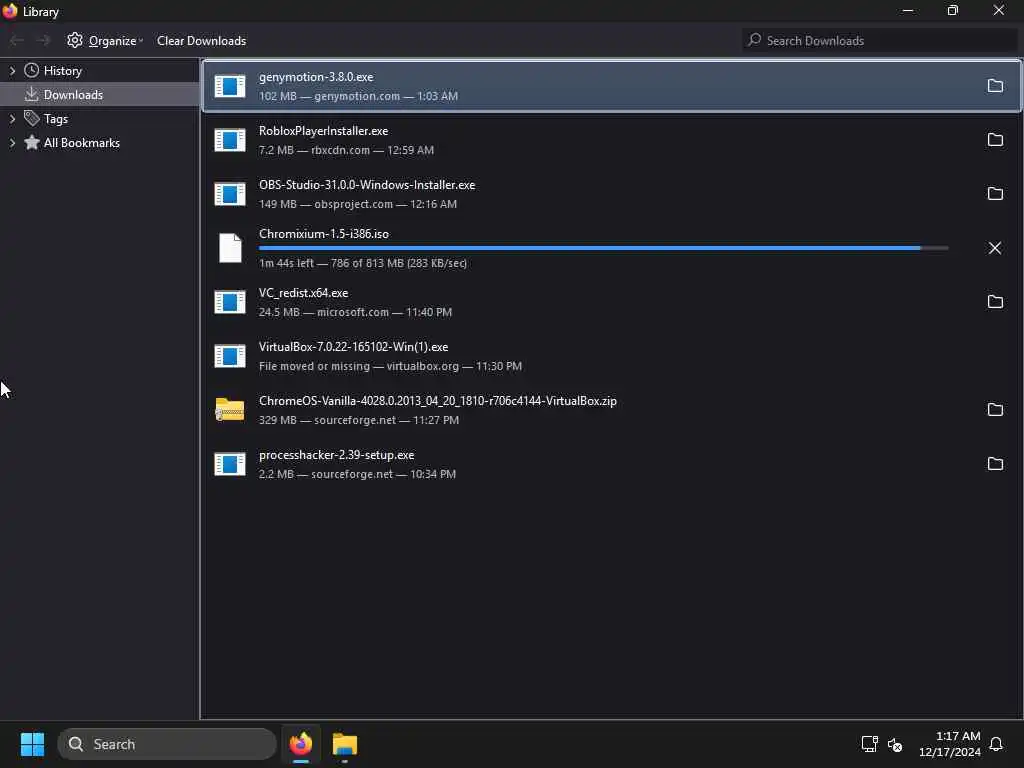Click the network display tray icon
The width and height of the screenshot is (1024, 768).
tap(869, 744)
